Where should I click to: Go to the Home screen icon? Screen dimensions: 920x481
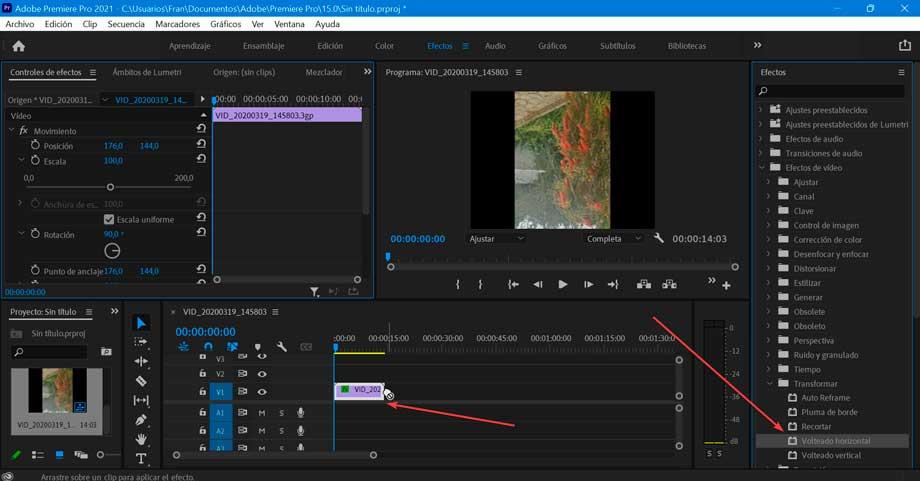tap(19, 46)
